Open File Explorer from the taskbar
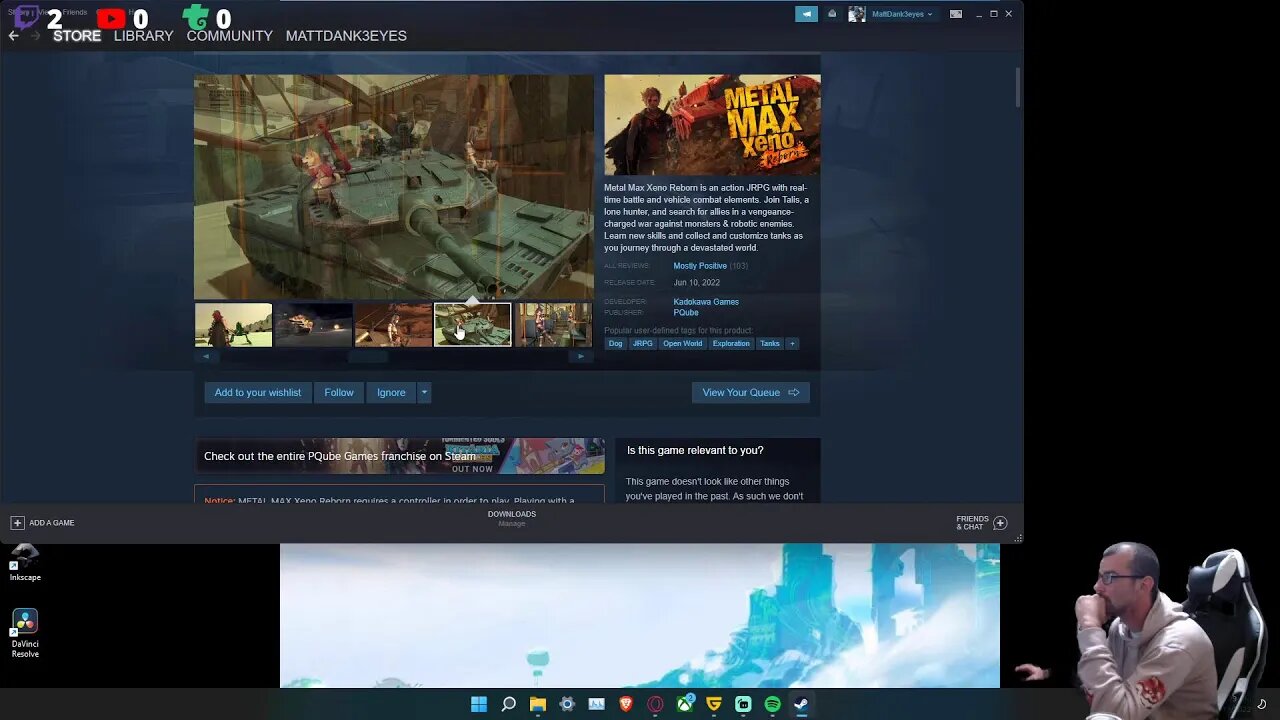The height and width of the screenshot is (720, 1280). pyautogui.click(x=538, y=704)
